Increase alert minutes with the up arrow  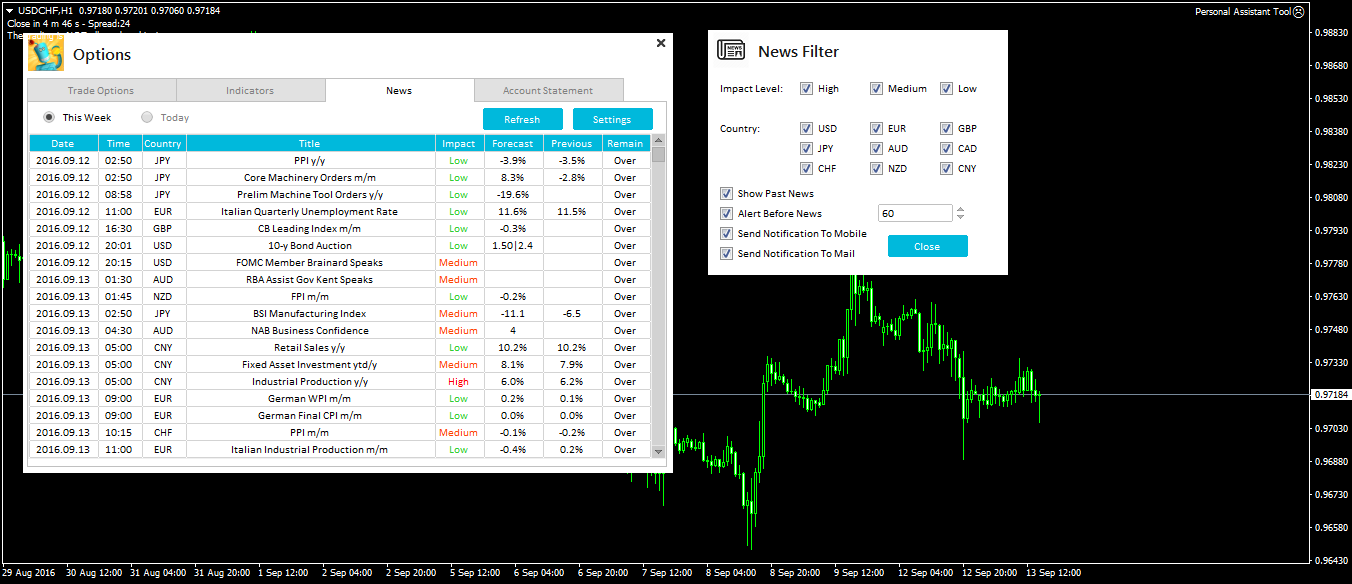[960, 209]
